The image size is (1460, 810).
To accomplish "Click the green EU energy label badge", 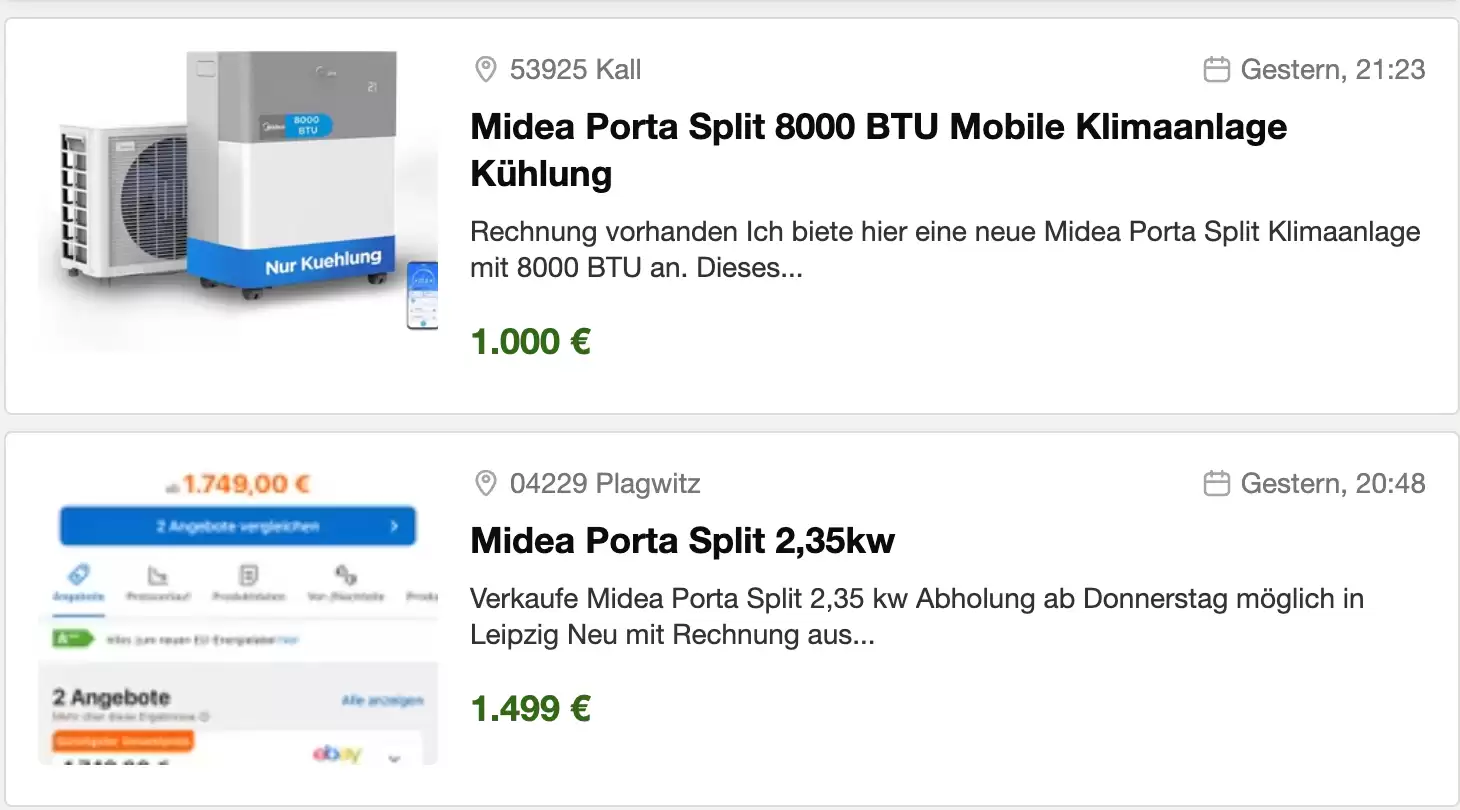I will coord(73,638).
